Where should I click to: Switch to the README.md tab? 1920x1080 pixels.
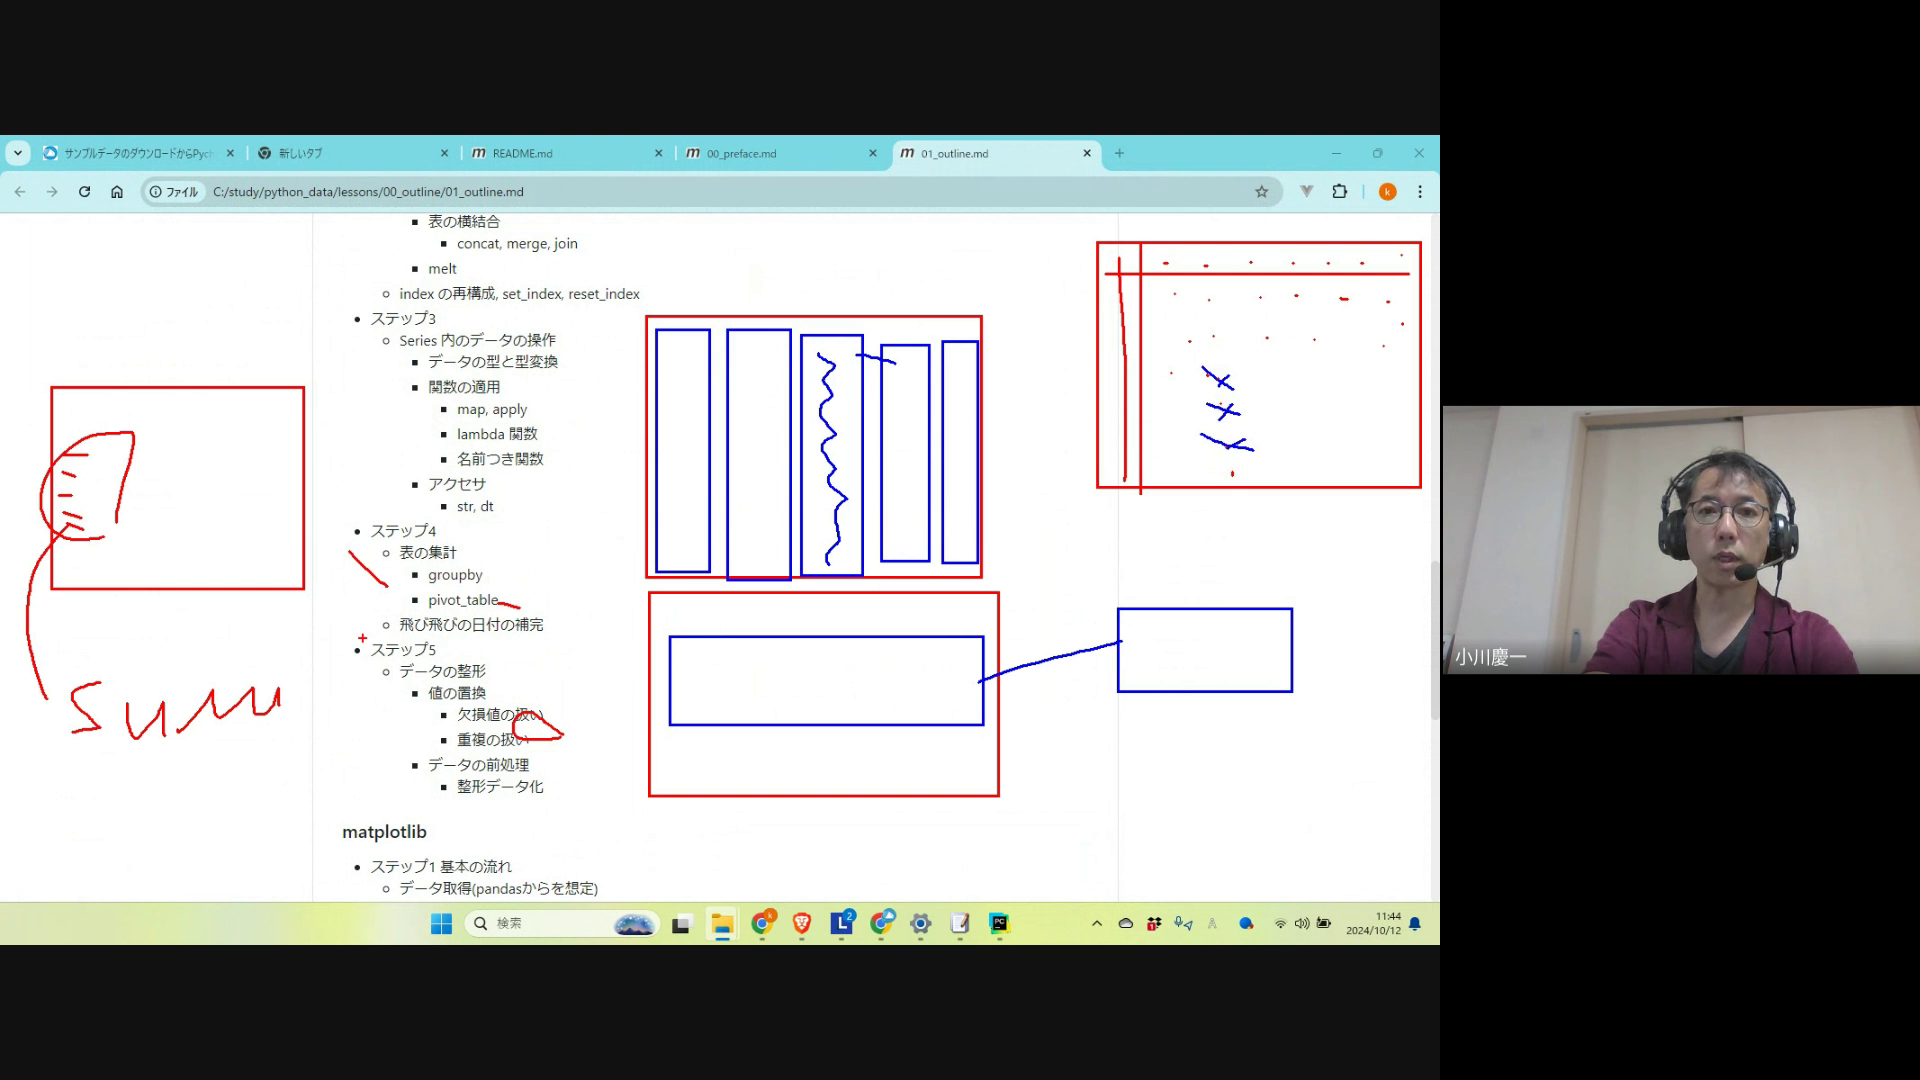522,153
